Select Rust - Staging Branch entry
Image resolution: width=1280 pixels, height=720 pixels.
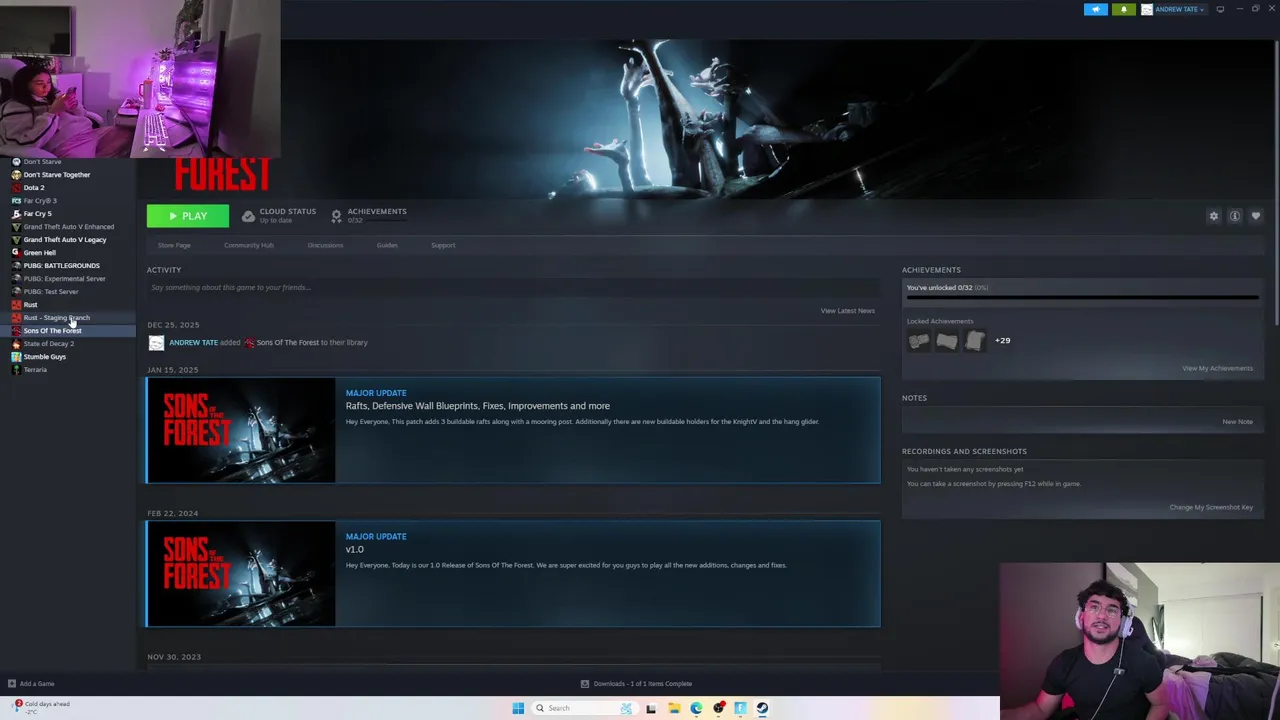click(56, 318)
